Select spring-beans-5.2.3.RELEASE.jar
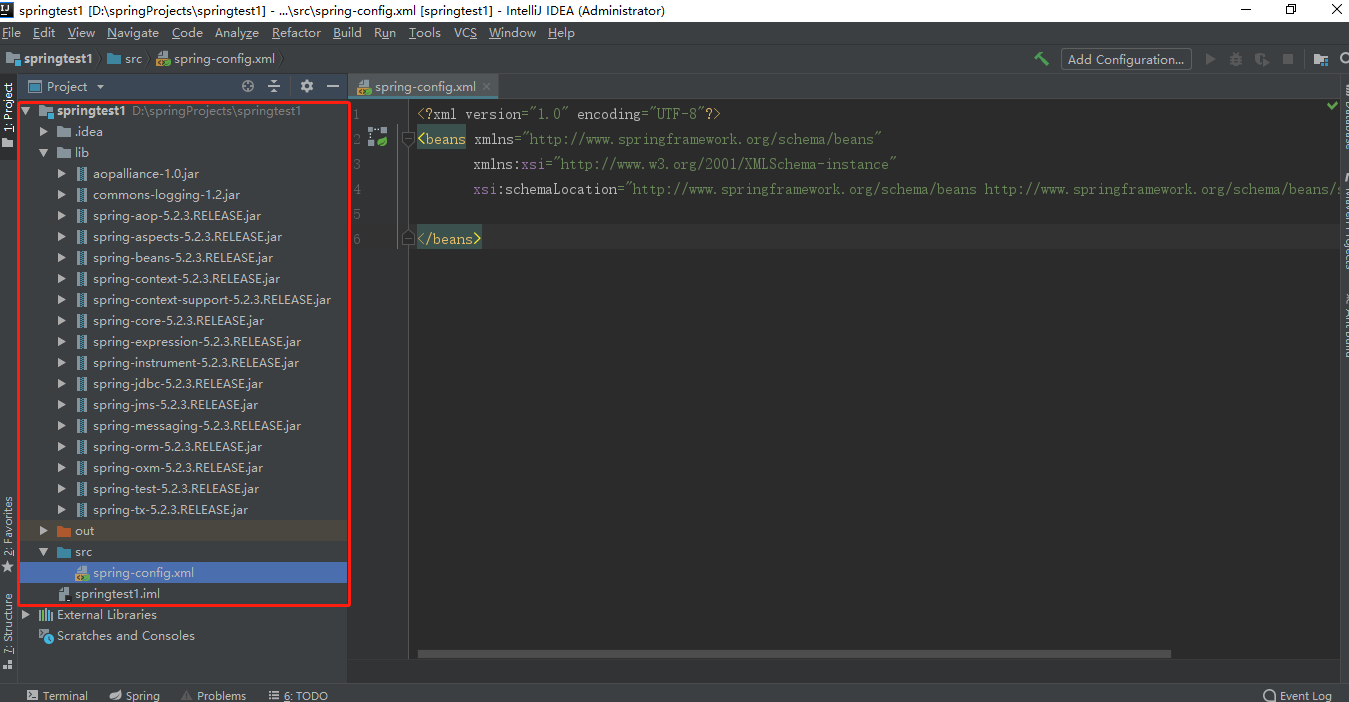The height and width of the screenshot is (702, 1349). point(183,258)
